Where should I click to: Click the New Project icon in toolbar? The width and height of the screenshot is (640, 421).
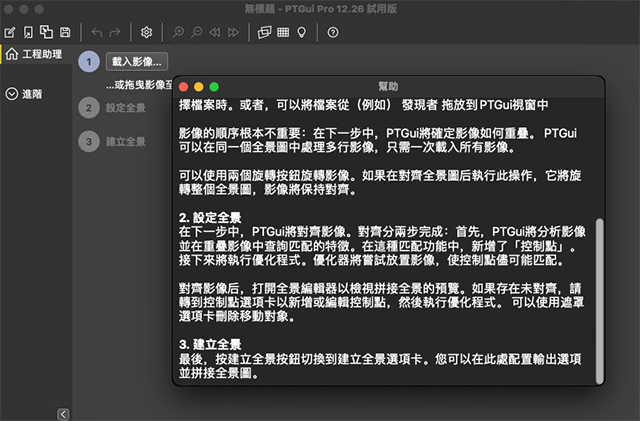(10, 32)
